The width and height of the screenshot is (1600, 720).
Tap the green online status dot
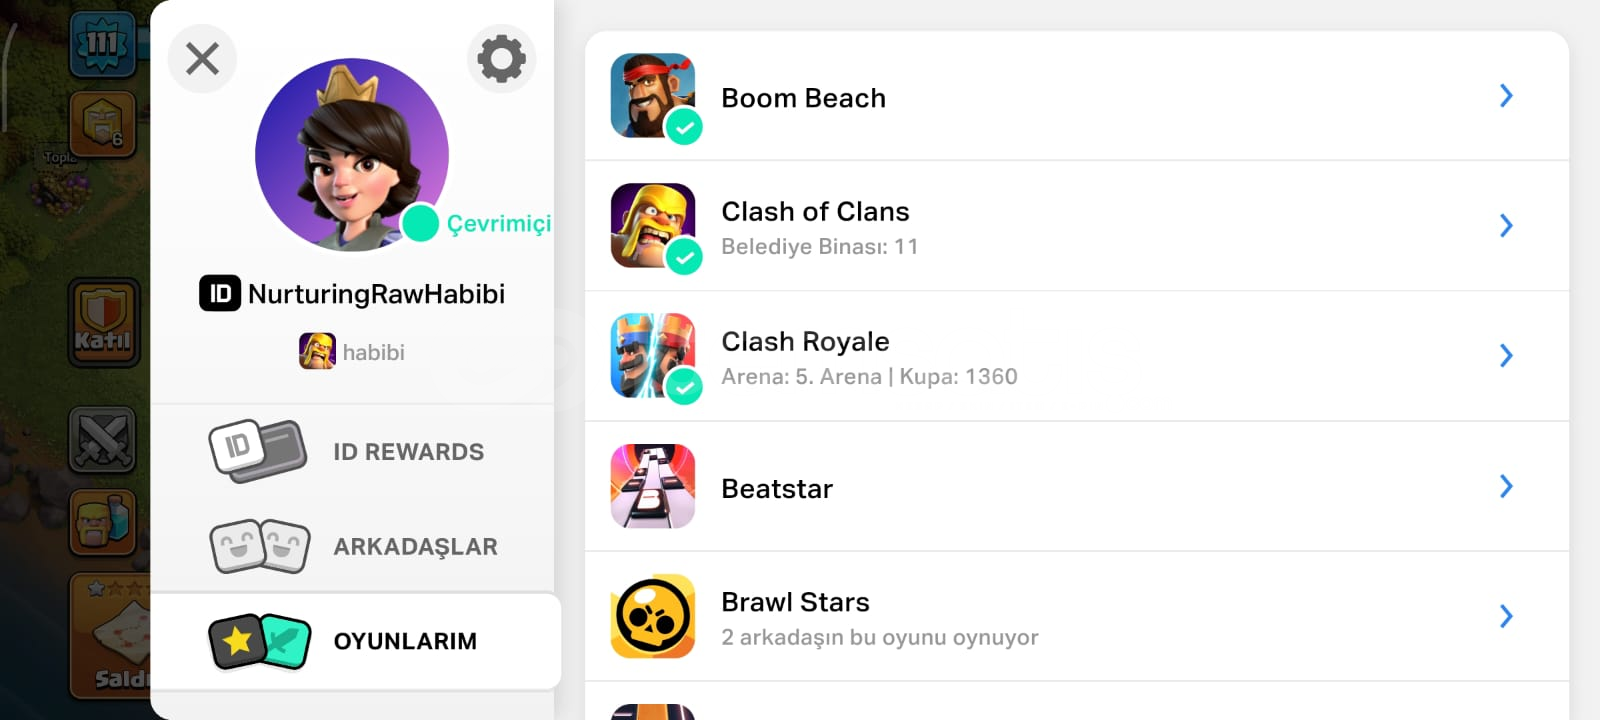tap(420, 223)
